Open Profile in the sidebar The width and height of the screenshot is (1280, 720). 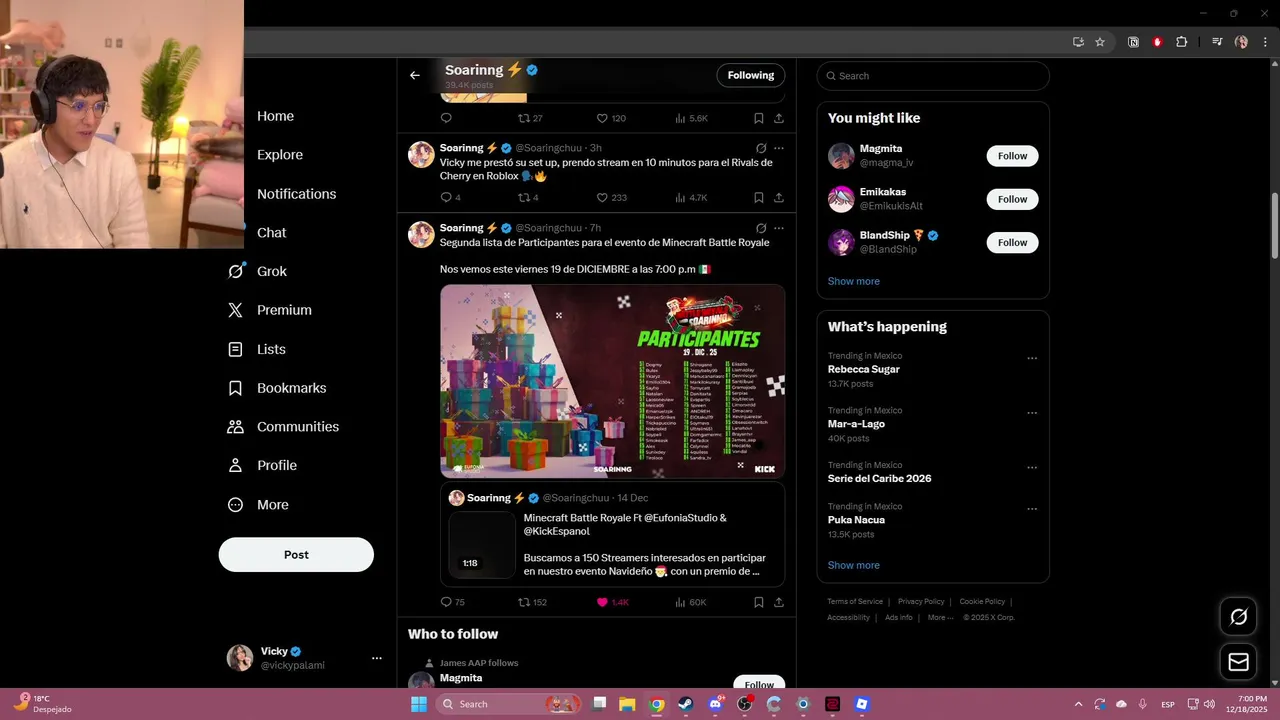(262, 465)
